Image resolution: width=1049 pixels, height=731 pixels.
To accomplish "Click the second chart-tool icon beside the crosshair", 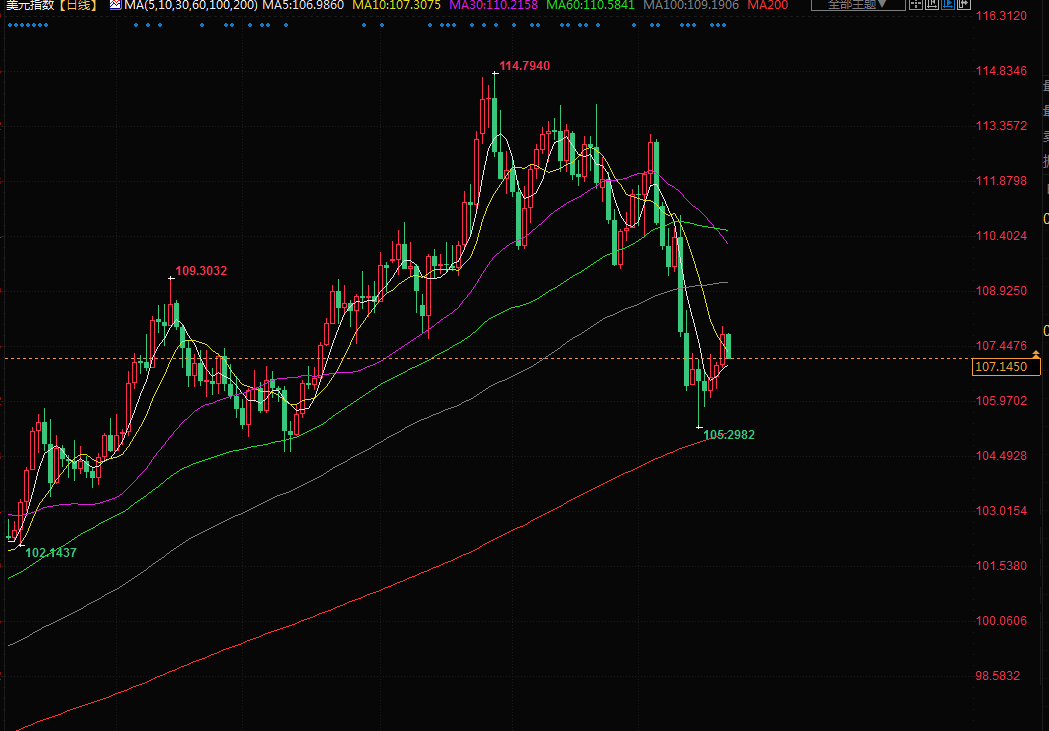I will [932, 5].
